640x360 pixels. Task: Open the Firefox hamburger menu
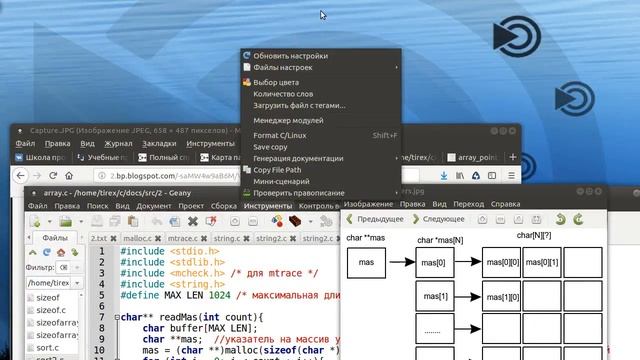tap(511, 176)
